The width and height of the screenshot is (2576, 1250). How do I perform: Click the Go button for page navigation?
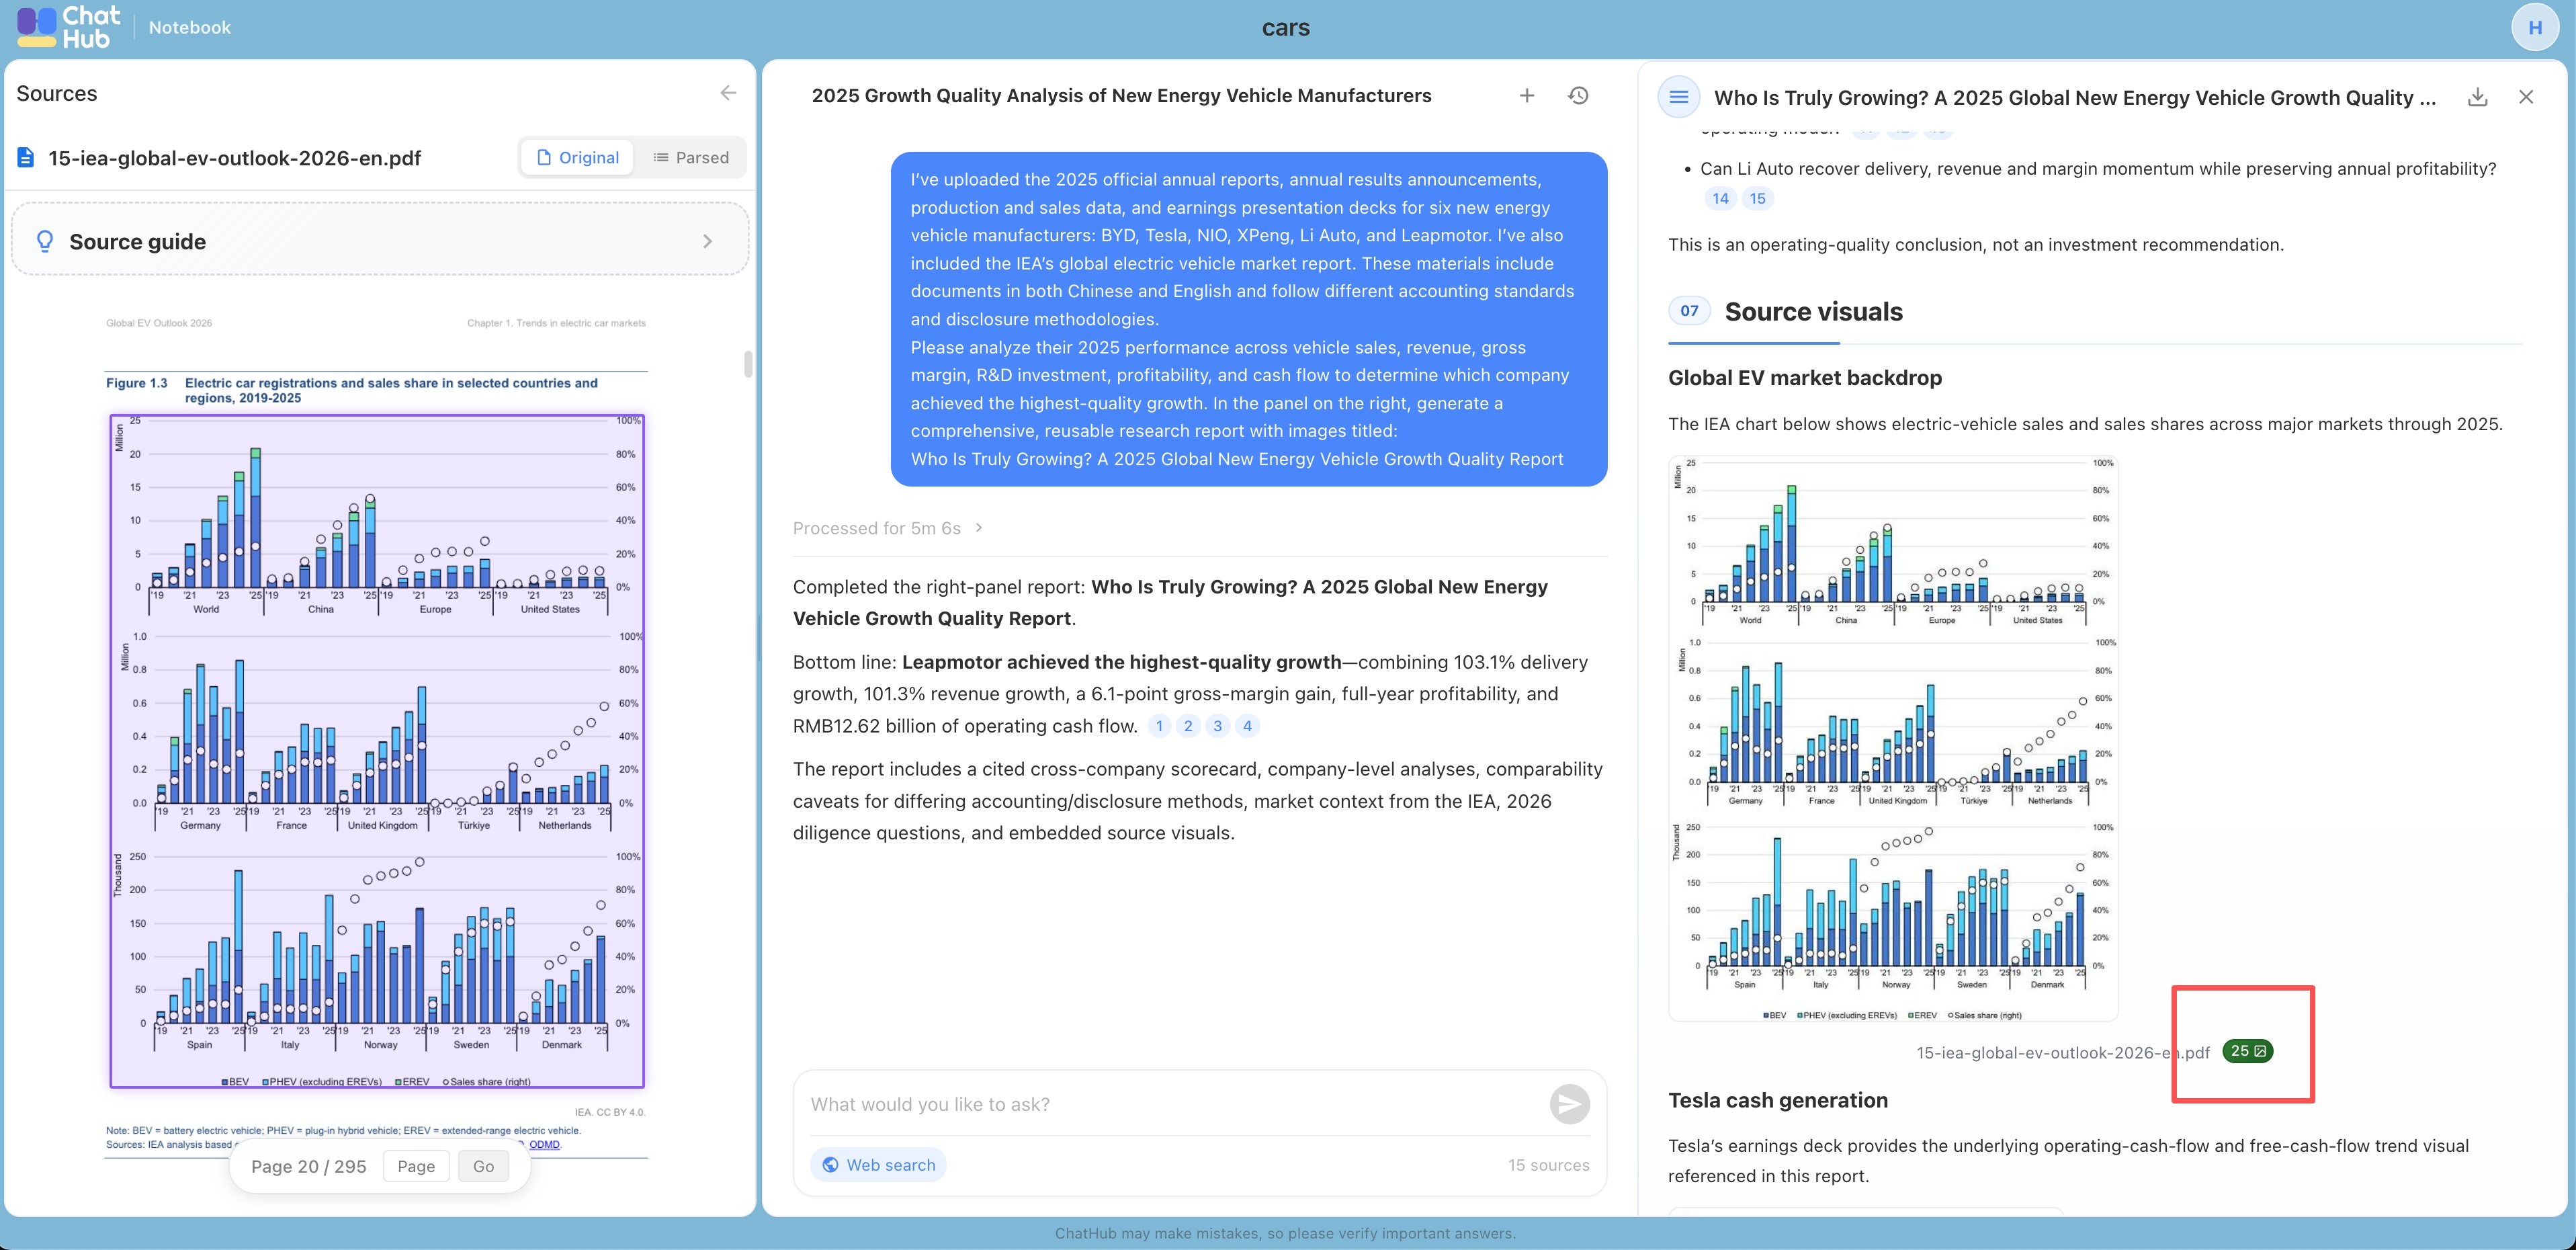point(483,1166)
